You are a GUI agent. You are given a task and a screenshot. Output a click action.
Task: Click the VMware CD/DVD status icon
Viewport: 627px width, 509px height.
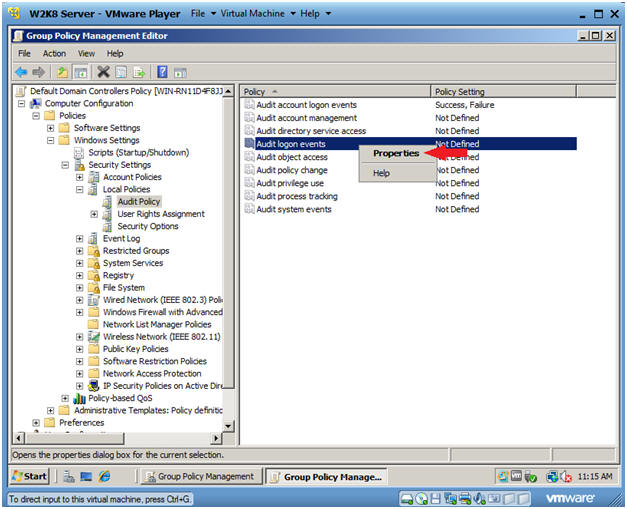click(421, 499)
